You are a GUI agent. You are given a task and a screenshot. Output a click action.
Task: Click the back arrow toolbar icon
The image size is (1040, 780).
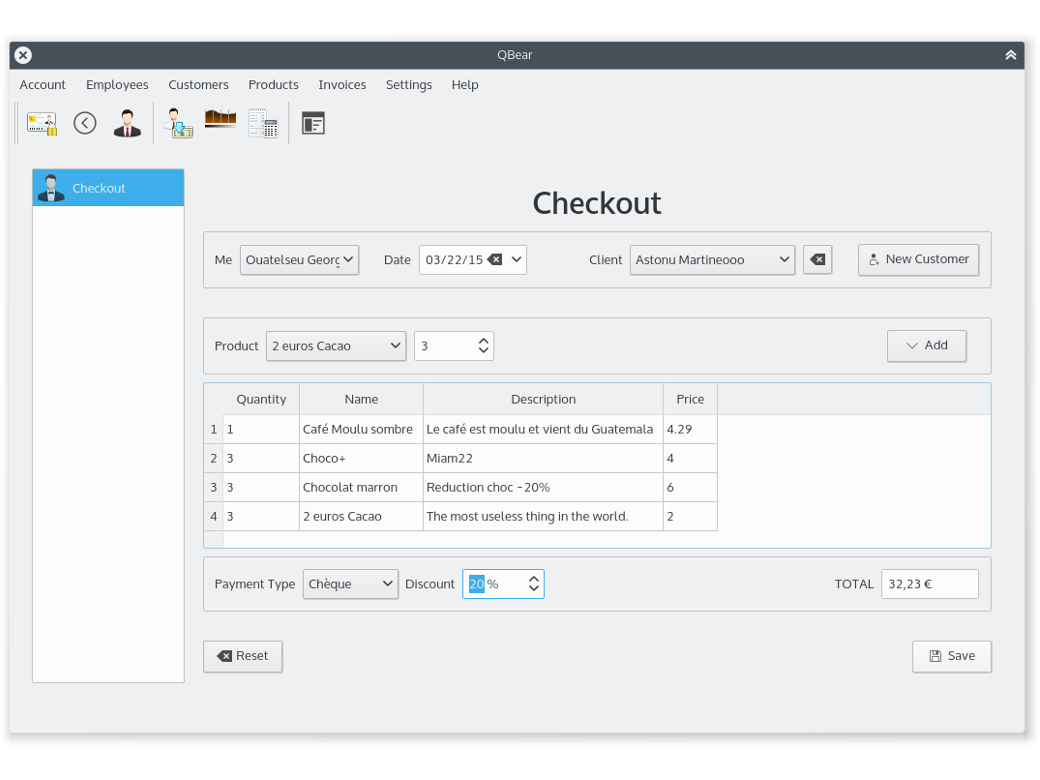(84, 122)
